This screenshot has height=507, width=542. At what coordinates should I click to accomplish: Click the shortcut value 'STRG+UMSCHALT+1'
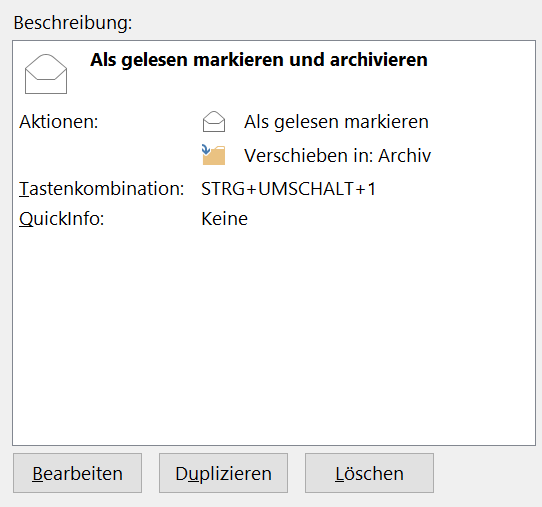[x=288, y=189]
